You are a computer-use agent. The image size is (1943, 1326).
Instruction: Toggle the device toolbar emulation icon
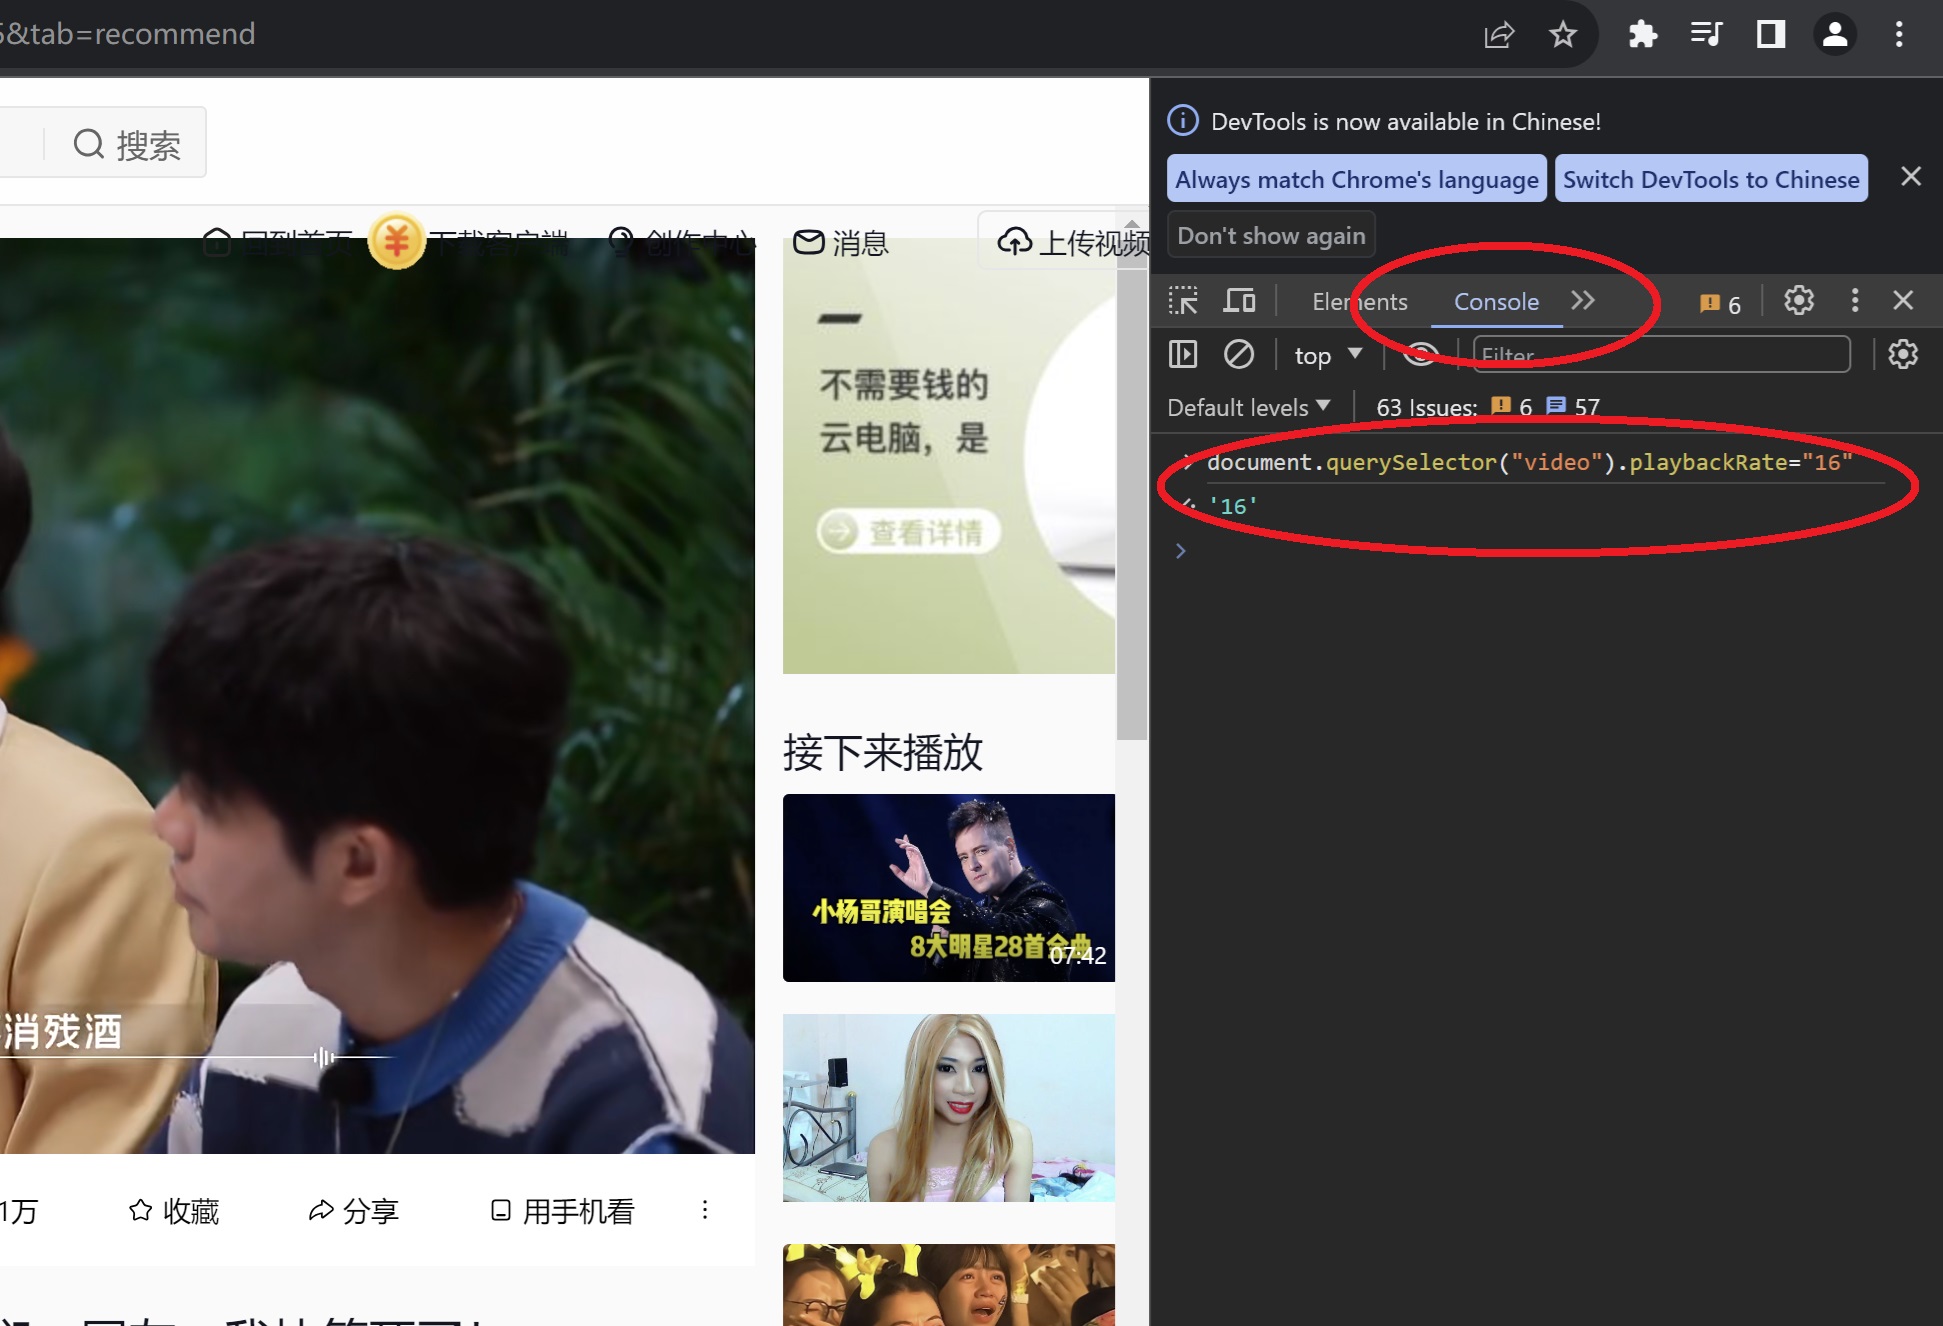point(1240,301)
